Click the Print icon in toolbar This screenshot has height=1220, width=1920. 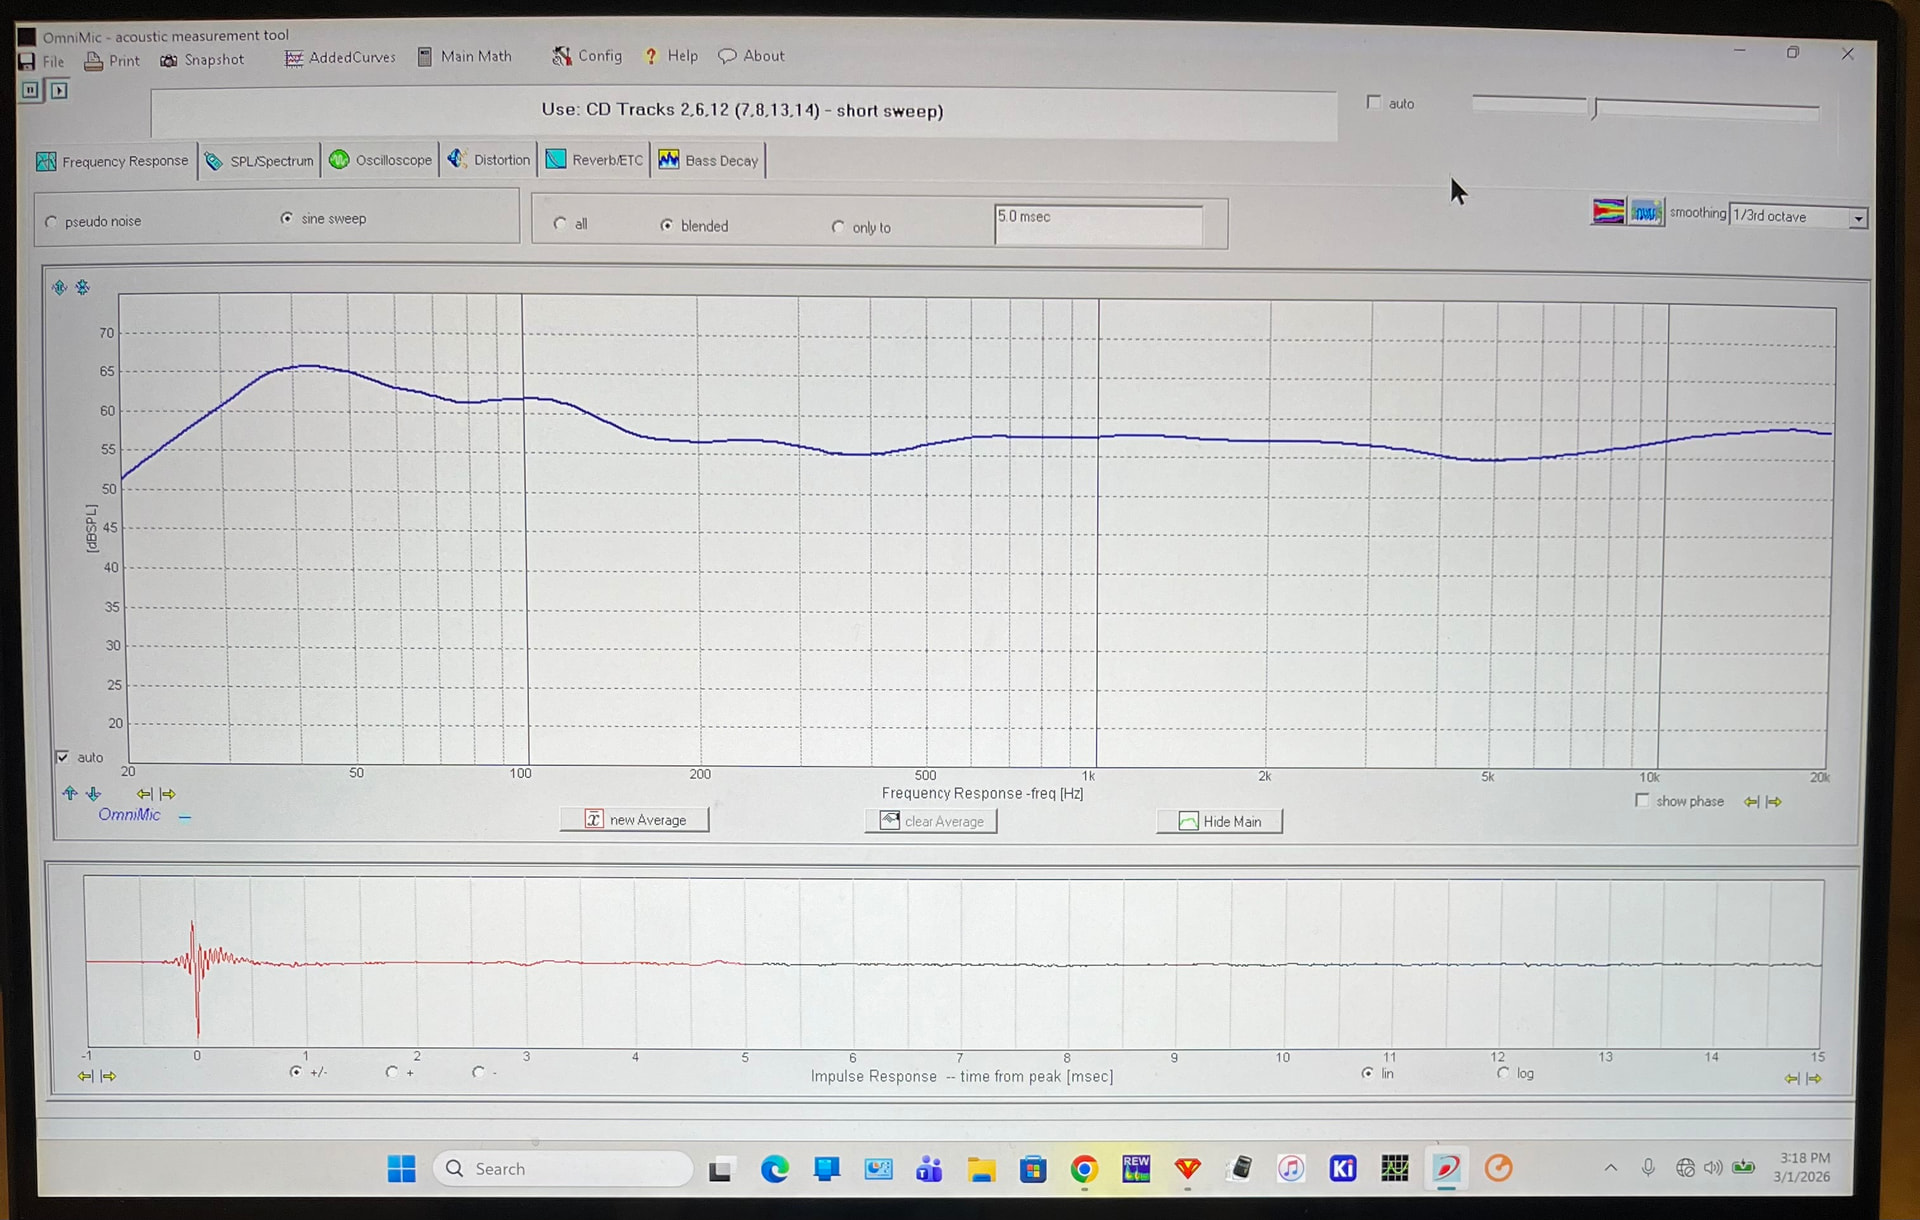point(94,61)
